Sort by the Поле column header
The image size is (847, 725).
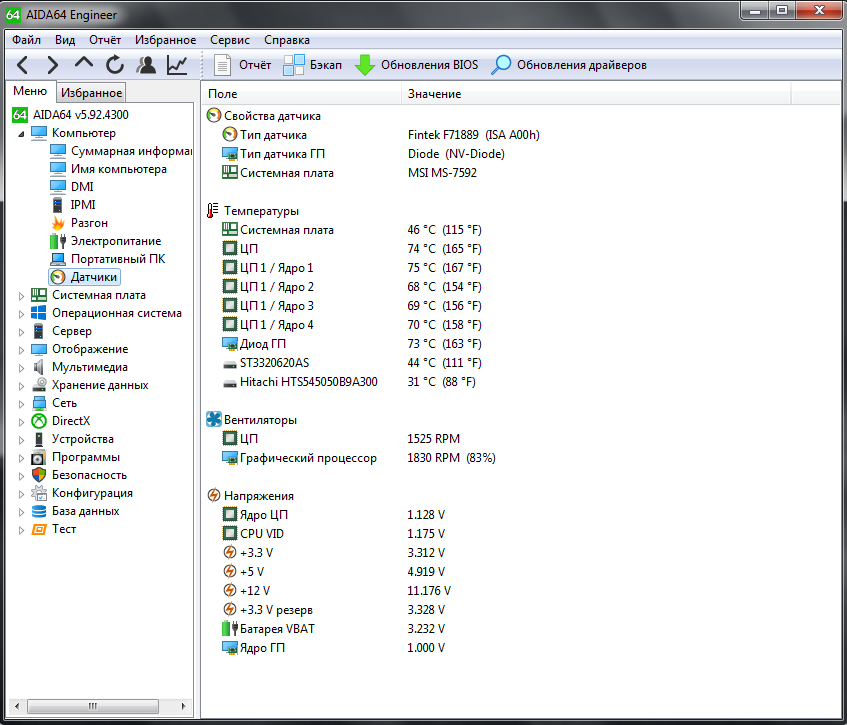point(302,93)
